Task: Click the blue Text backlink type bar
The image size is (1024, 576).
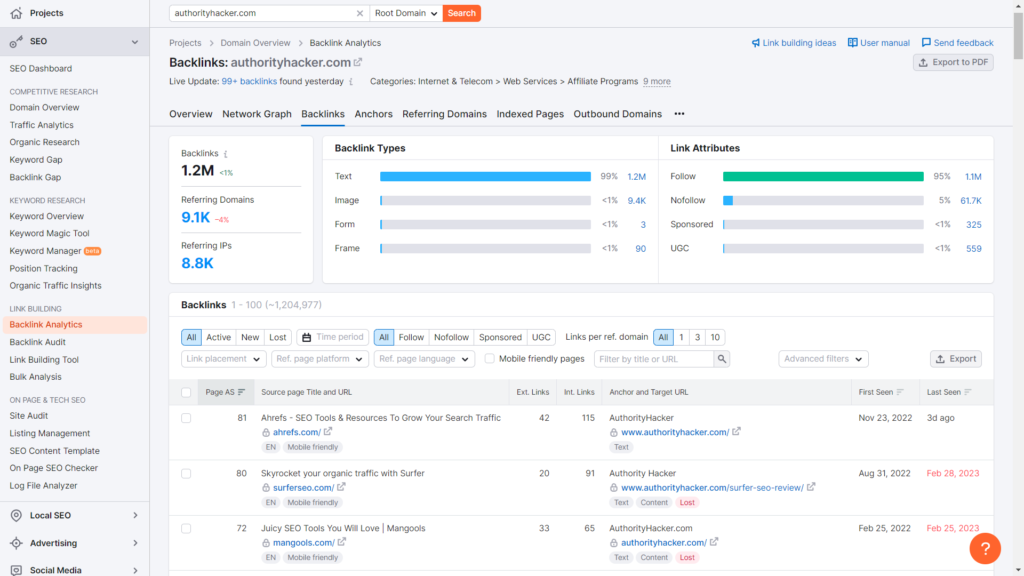Action: 485,176
